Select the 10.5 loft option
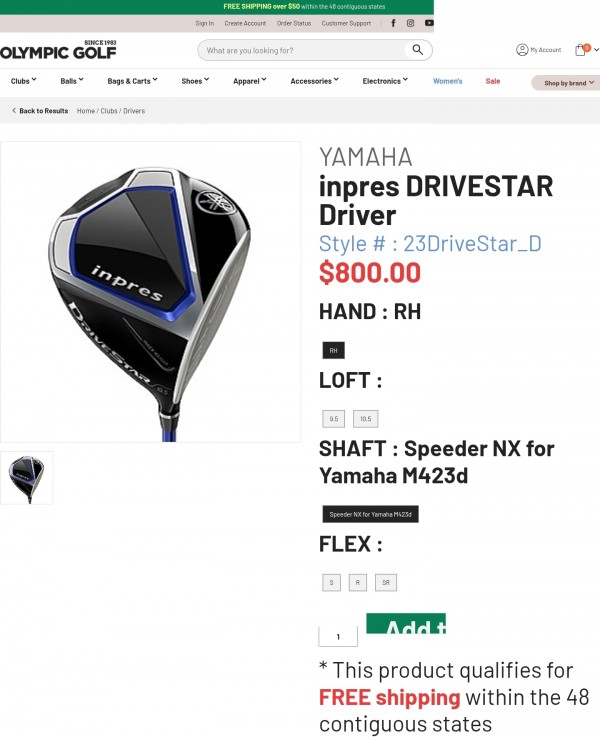This screenshot has width=600, height=737. click(366, 419)
